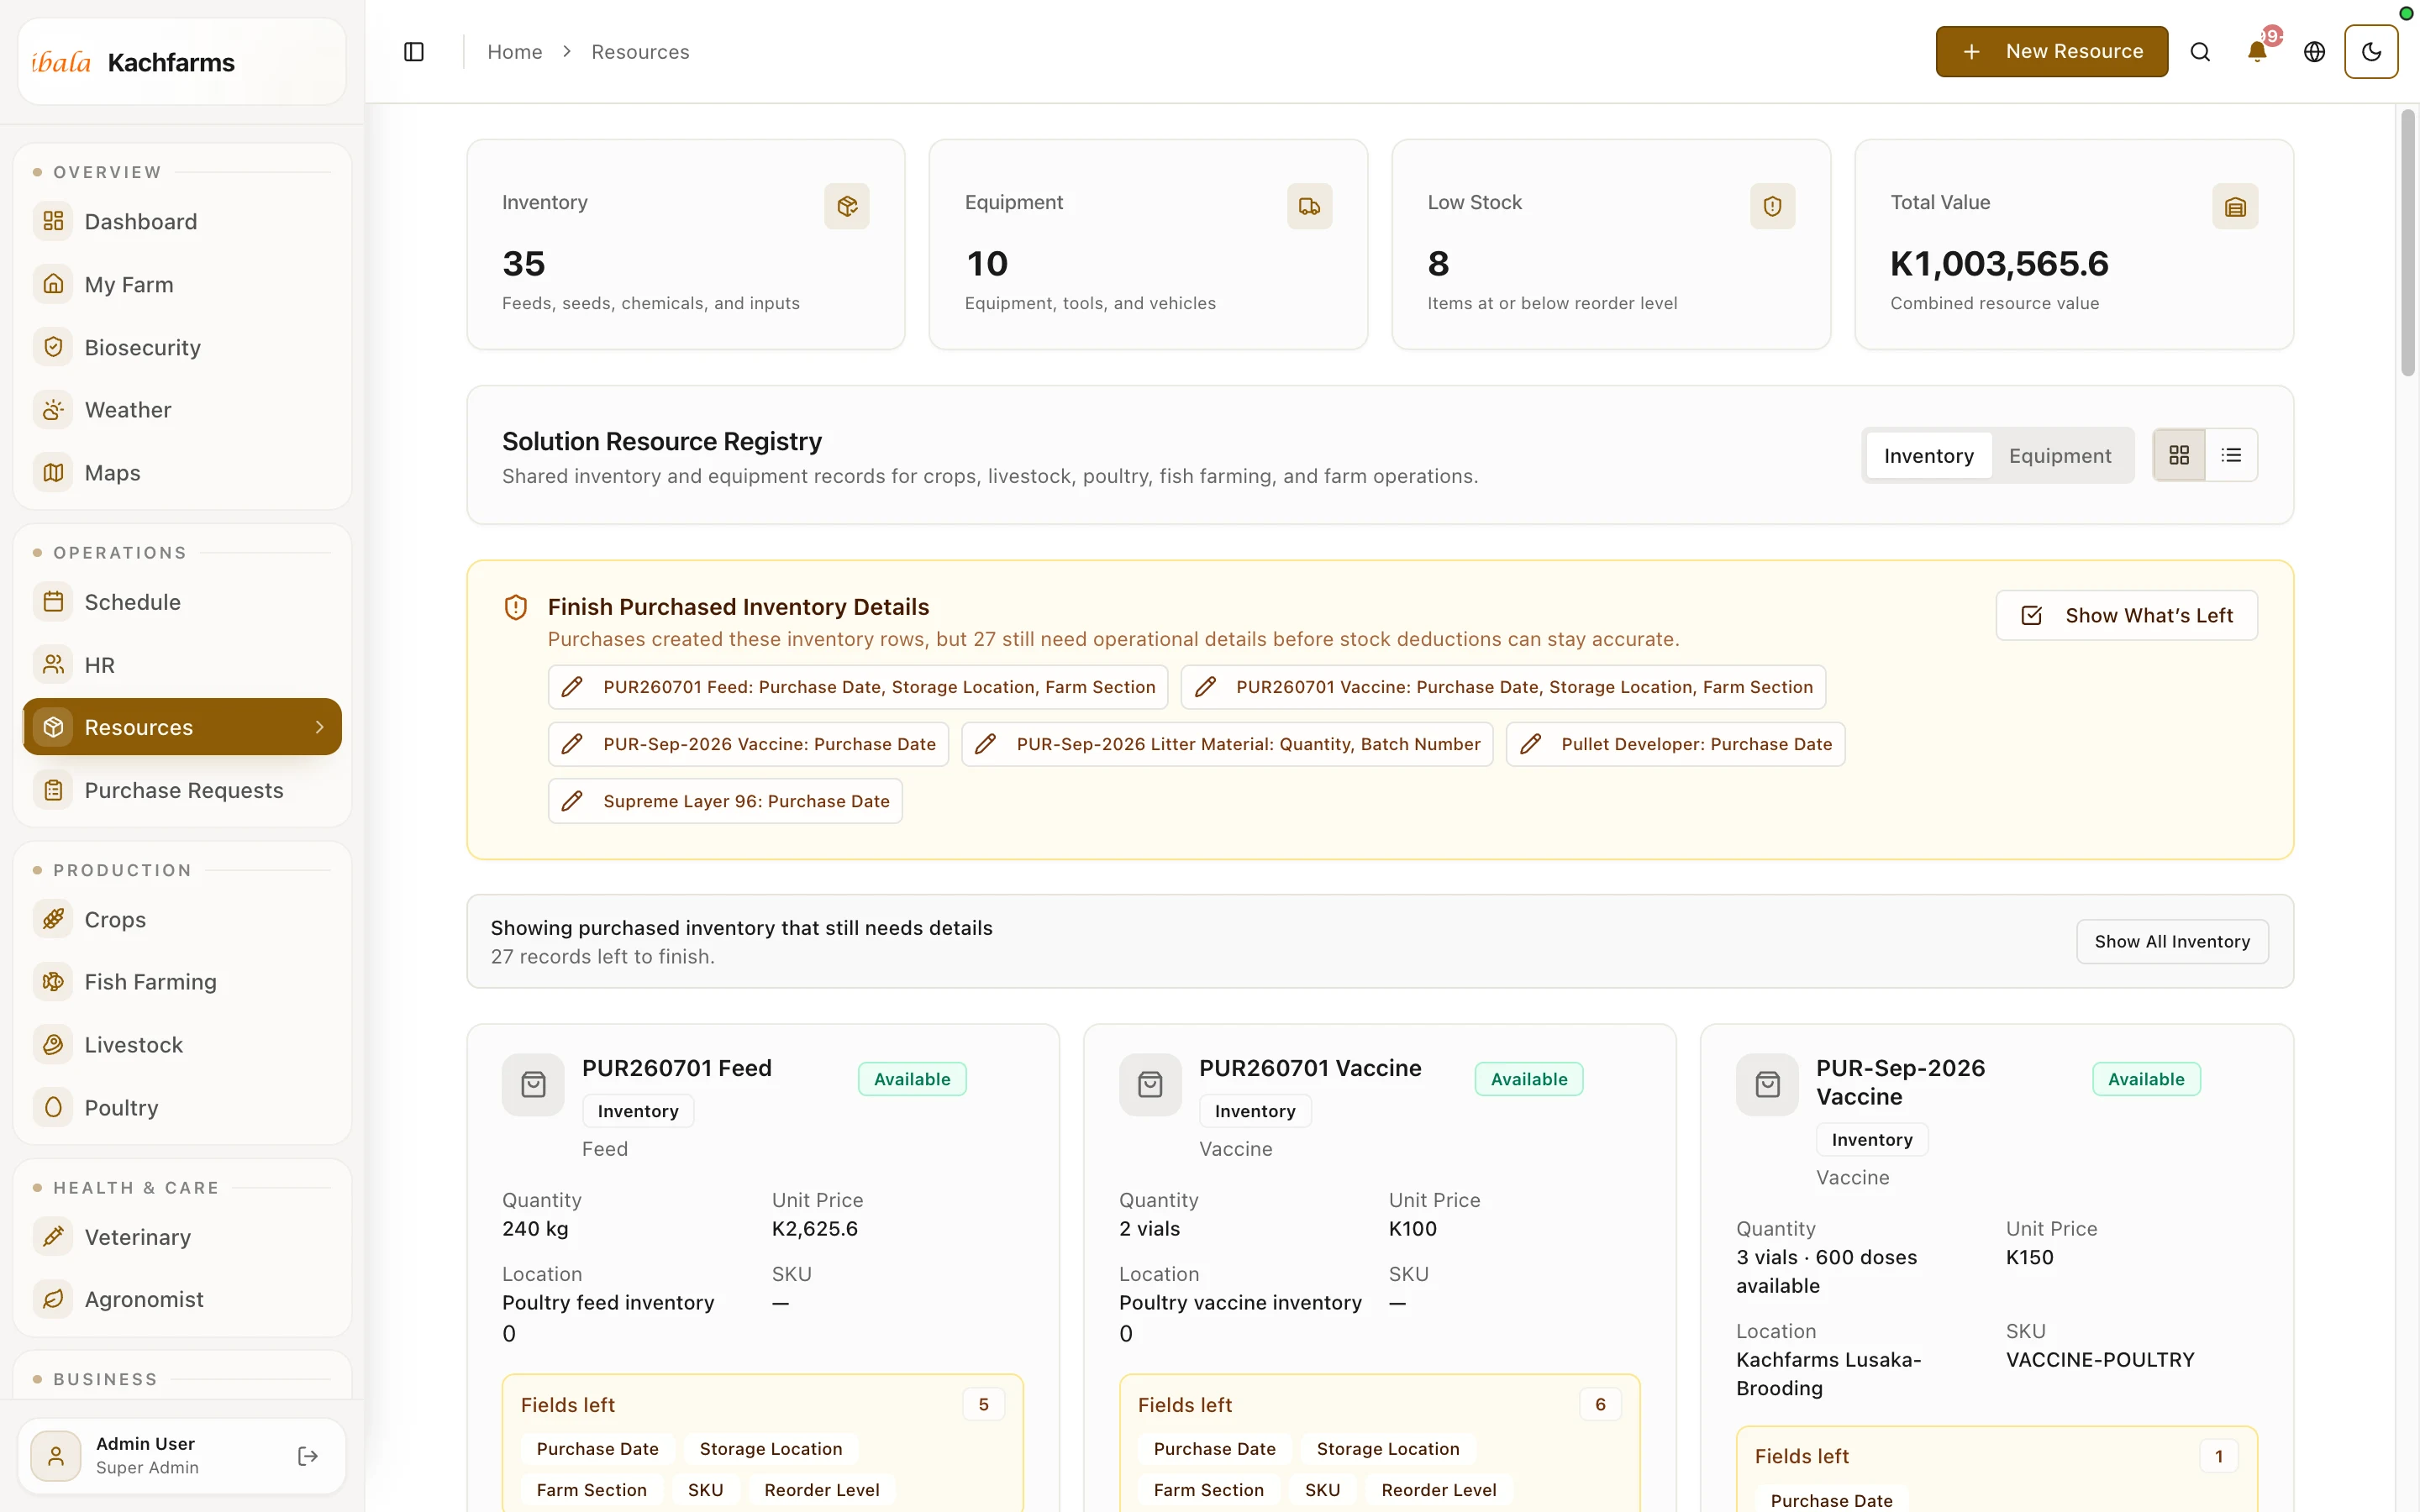This screenshot has height=1512, width=2420.
Task: Edit PUR-Sep-2026 Litter Material chip
Action: pyautogui.click(x=1227, y=744)
